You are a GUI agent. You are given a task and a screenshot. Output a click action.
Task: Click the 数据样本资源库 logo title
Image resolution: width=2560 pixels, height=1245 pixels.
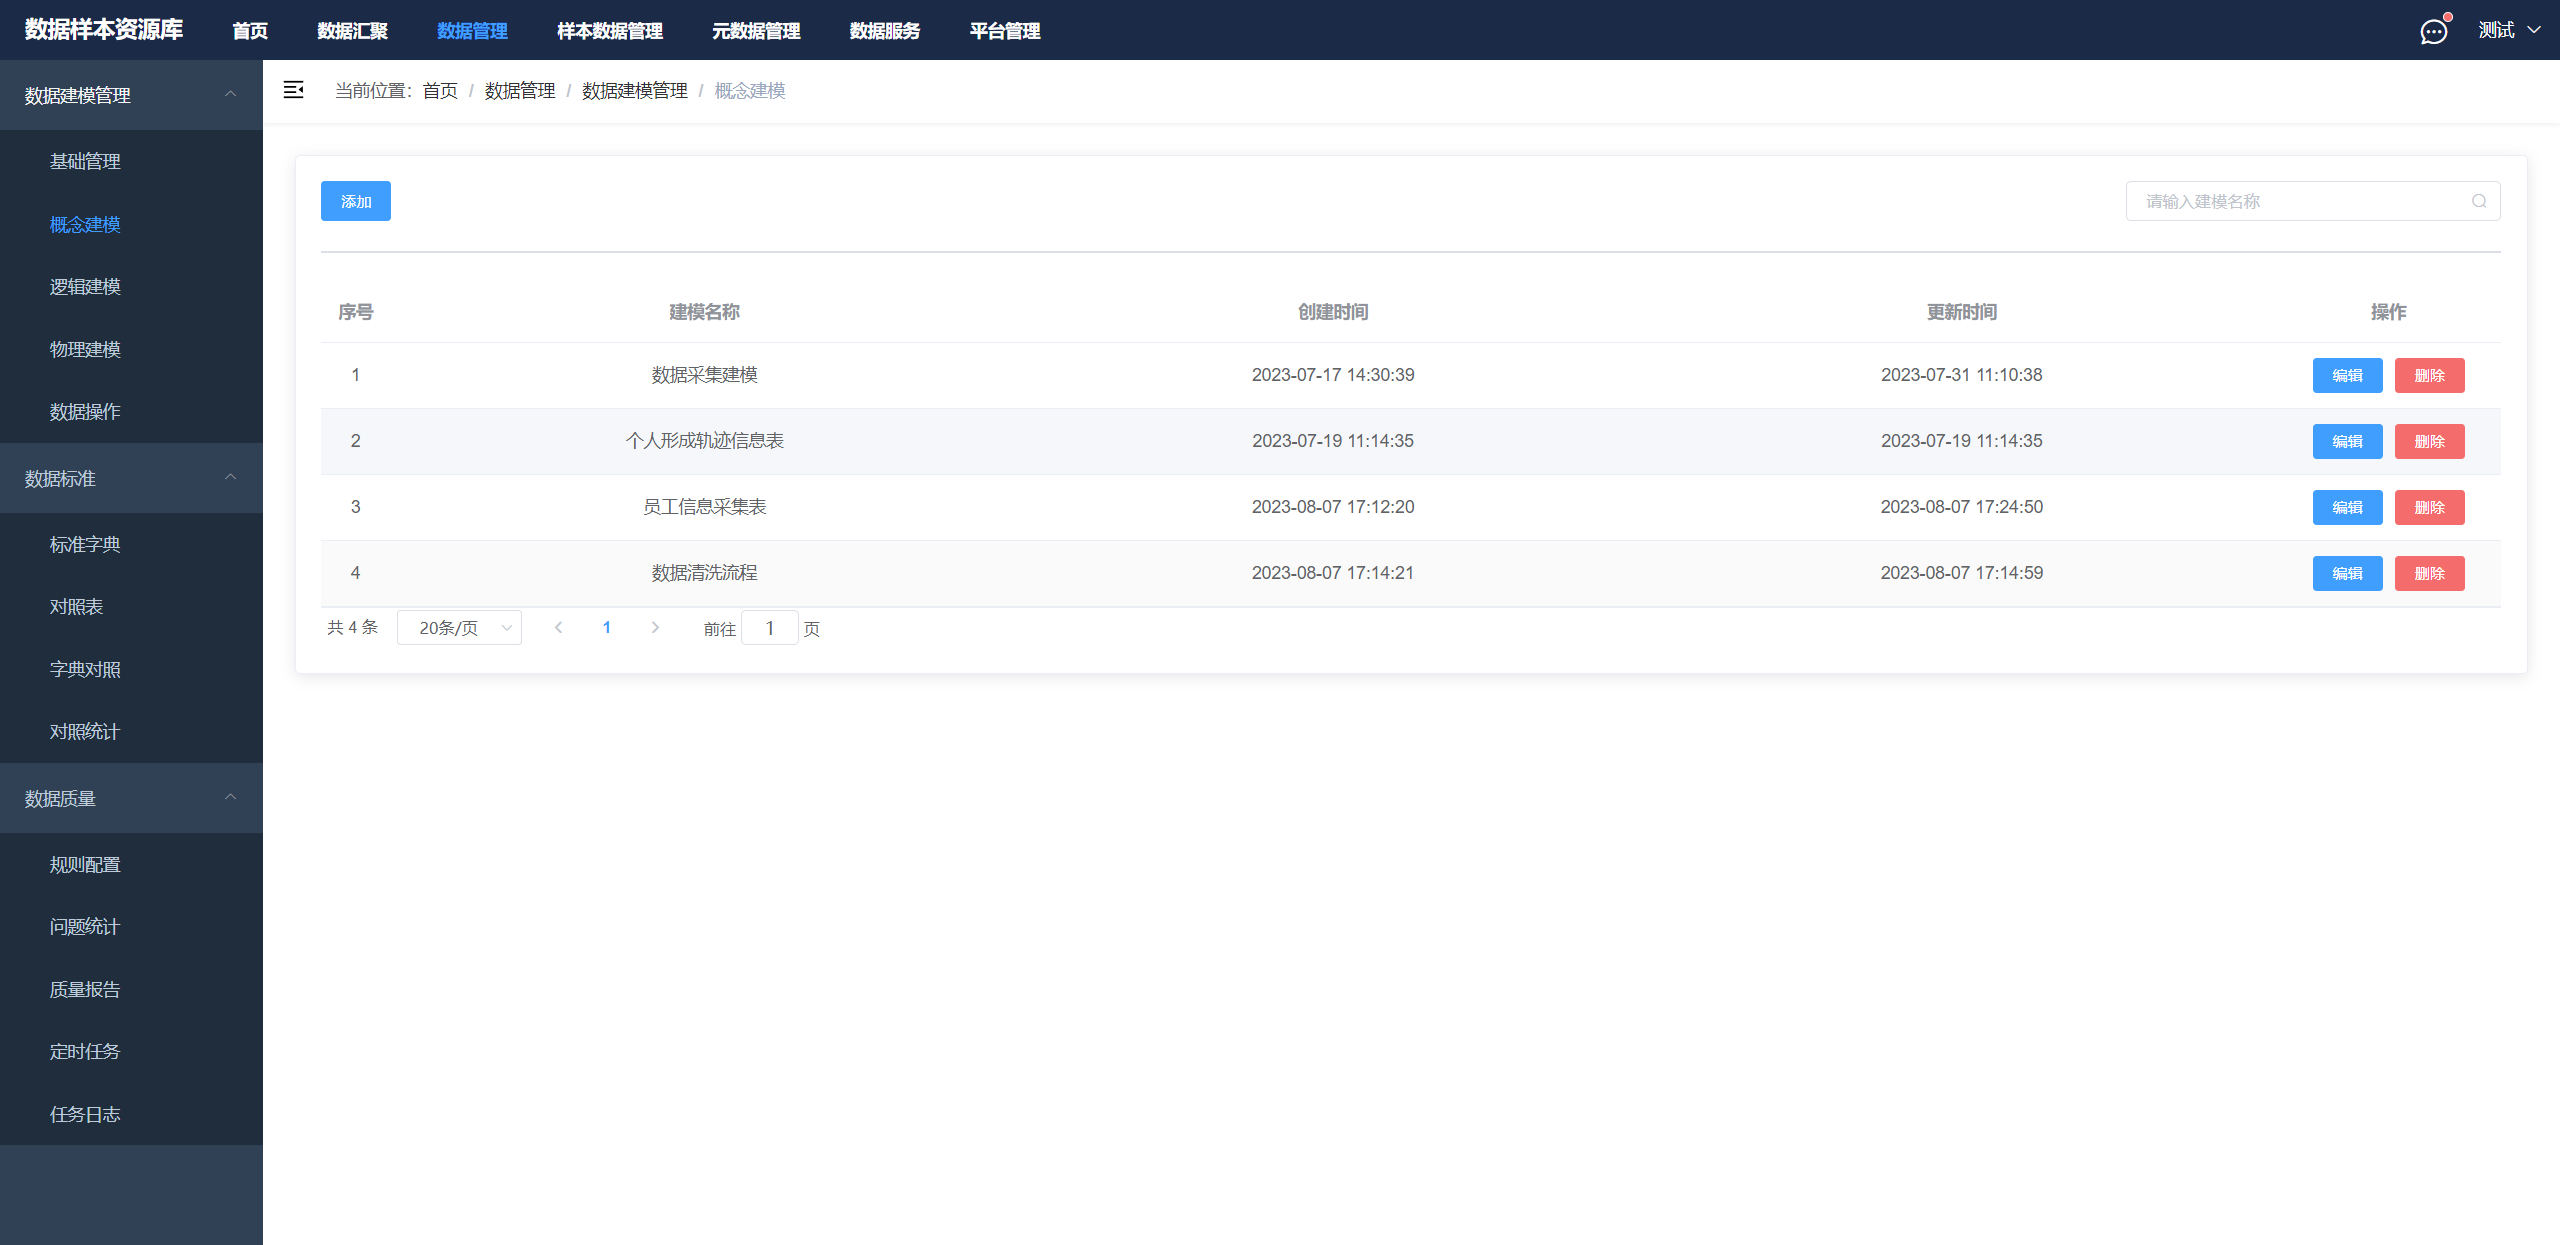[x=104, y=30]
